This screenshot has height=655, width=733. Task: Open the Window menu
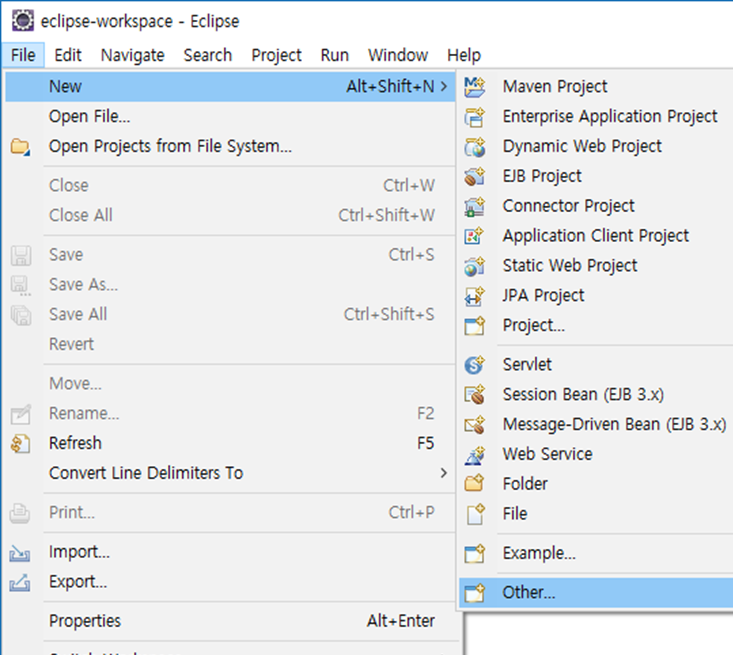coord(398,55)
